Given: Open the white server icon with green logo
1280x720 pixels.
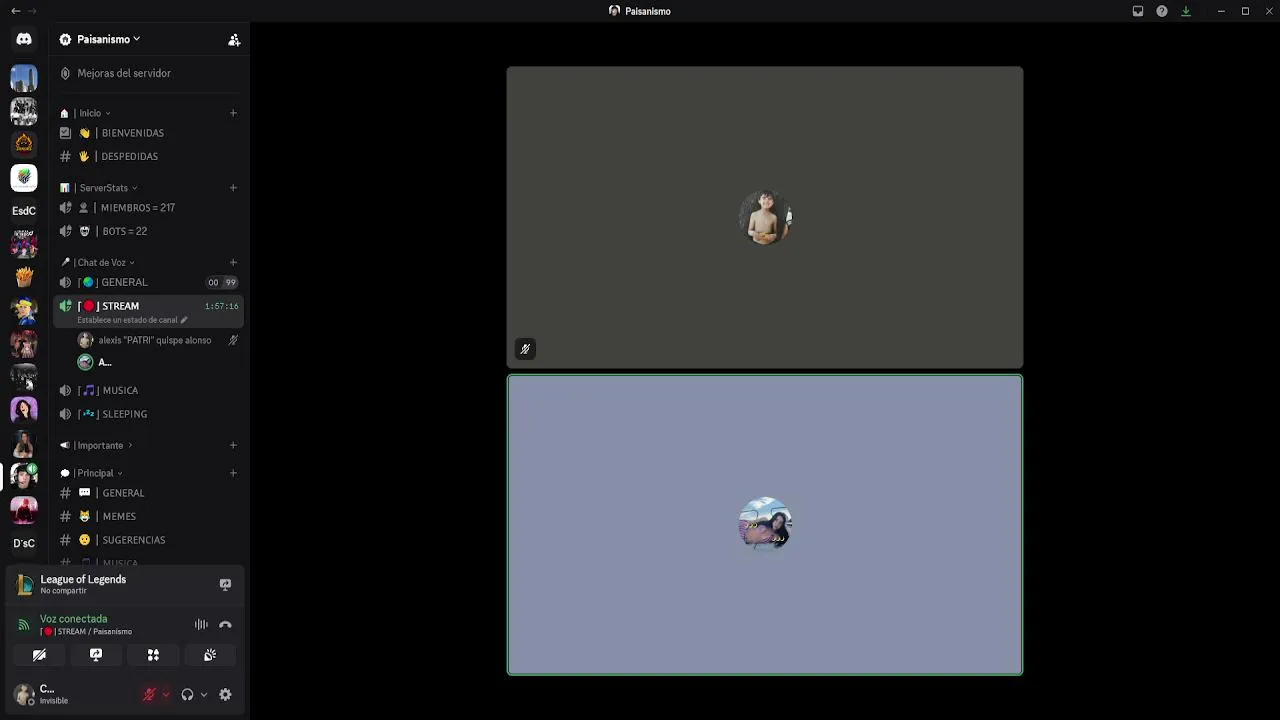Looking at the screenshot, I should 24,178.
